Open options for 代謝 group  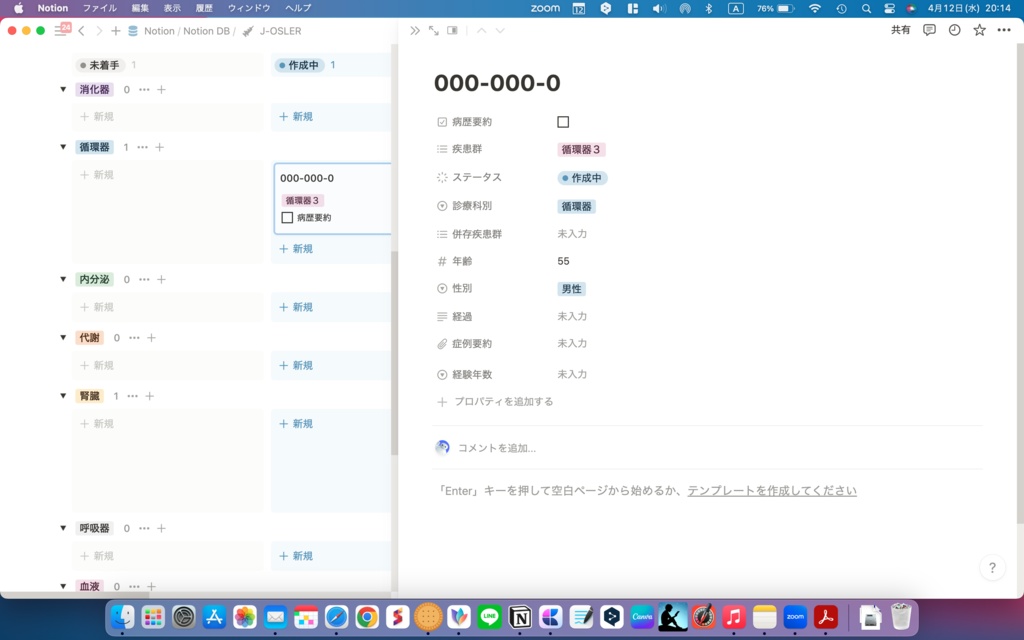[134, 338]
